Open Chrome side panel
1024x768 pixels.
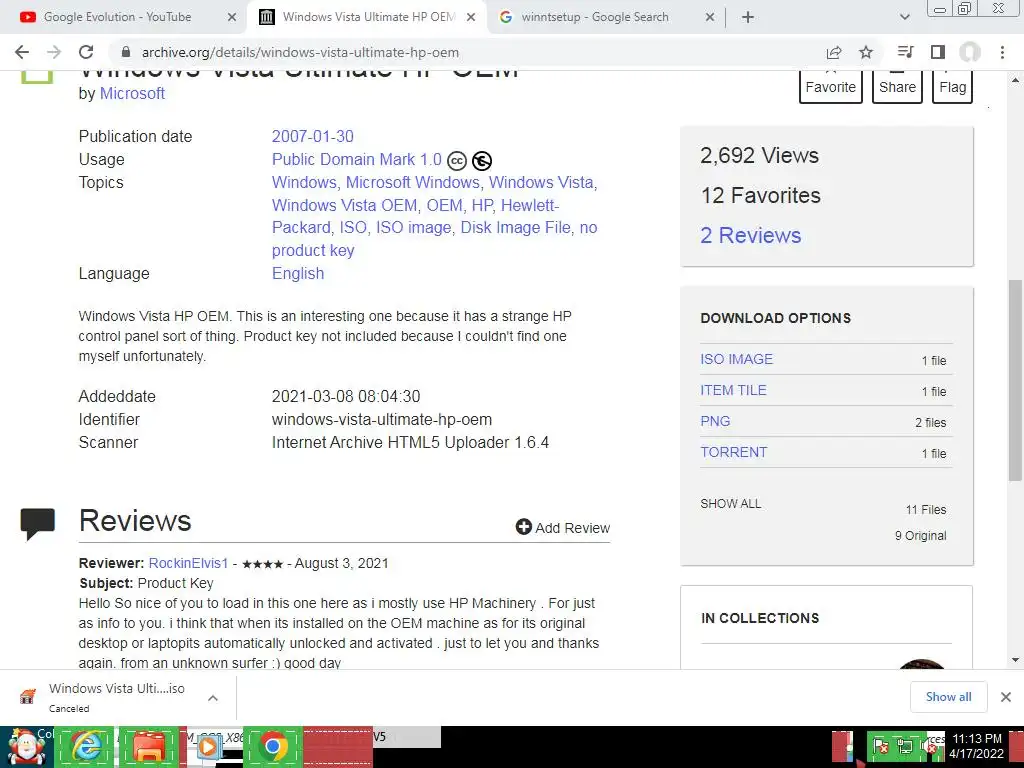point(938,52)
